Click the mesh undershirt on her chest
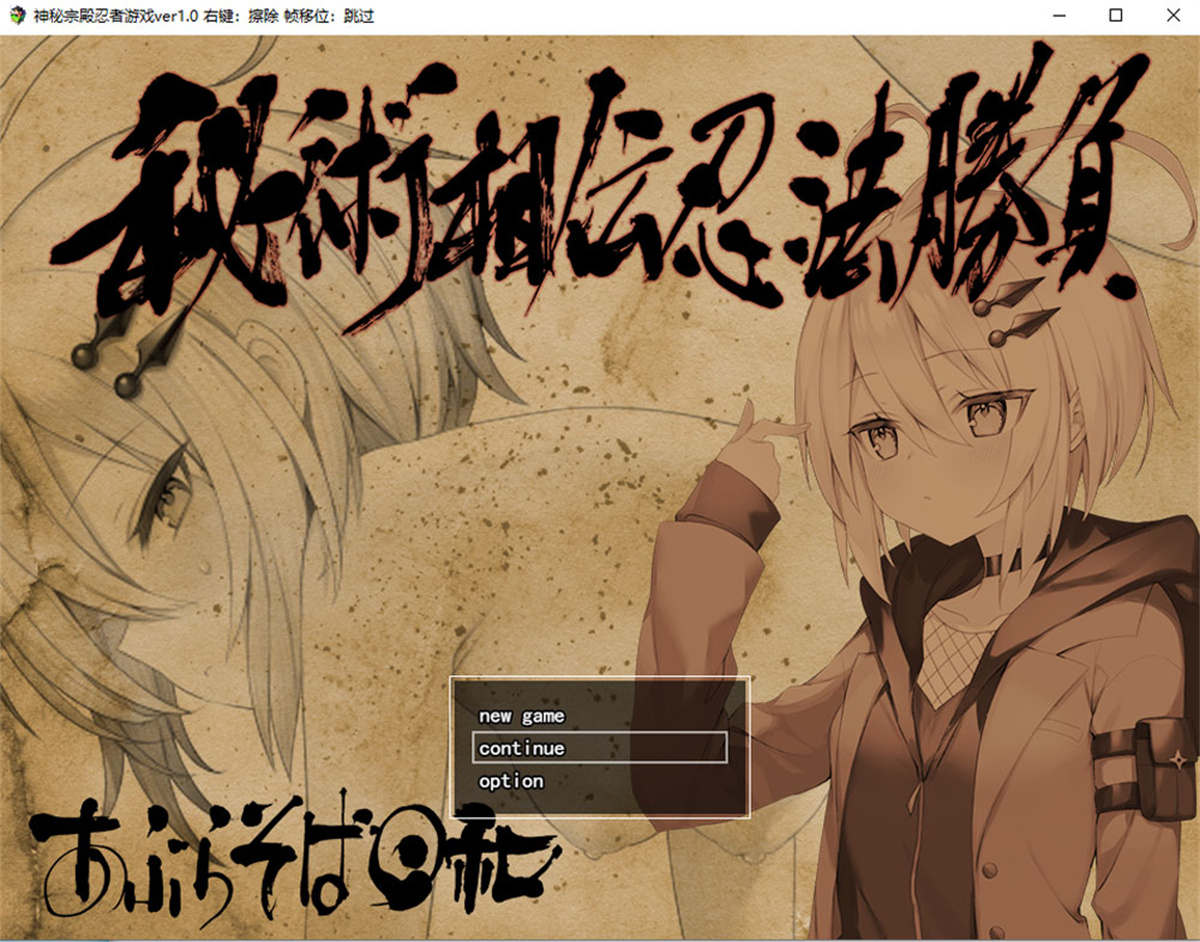Screen dimensions: 1200x942 click(x=955, y=650)
